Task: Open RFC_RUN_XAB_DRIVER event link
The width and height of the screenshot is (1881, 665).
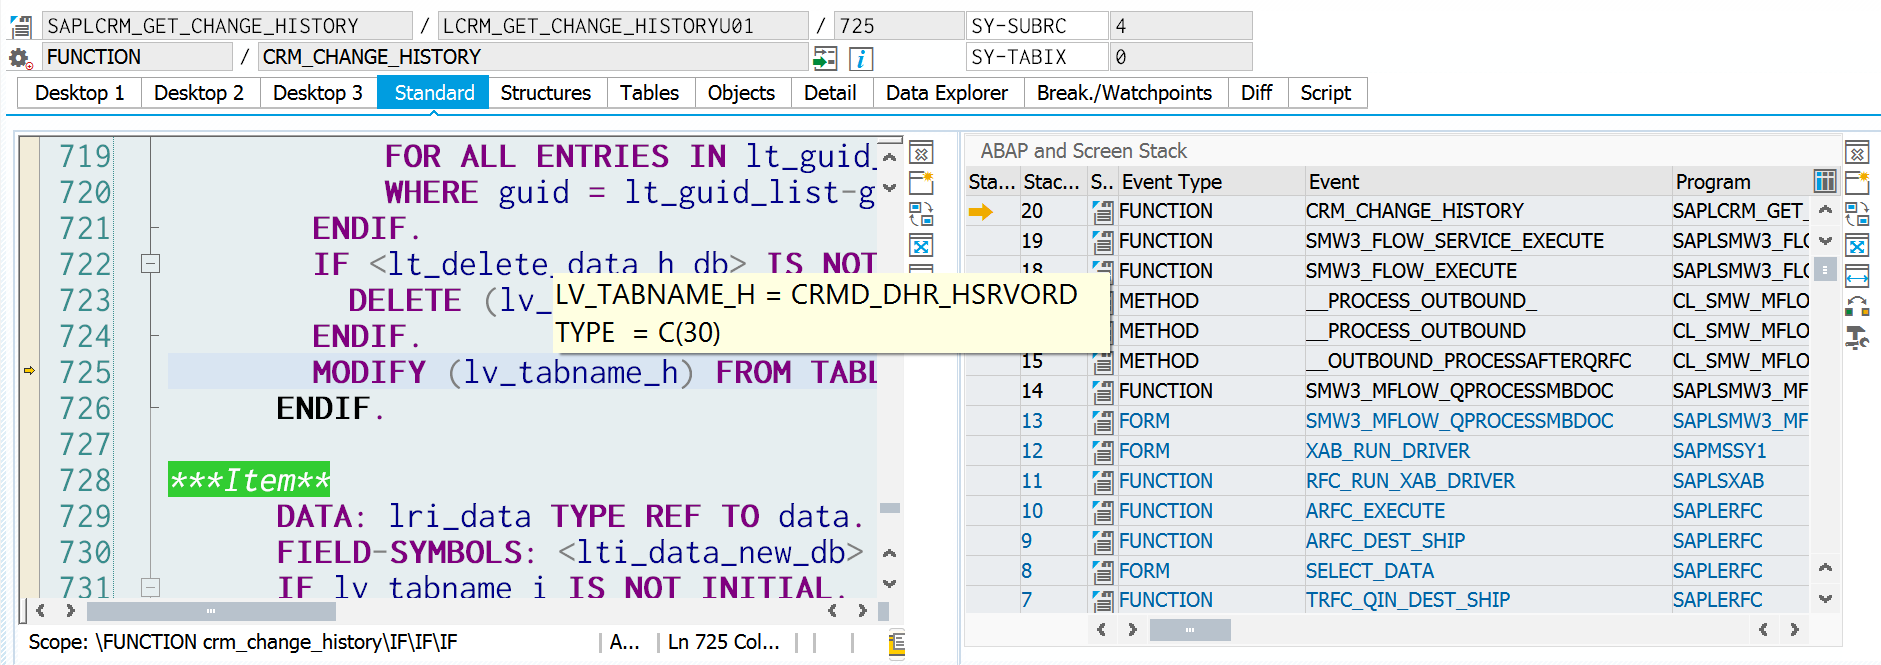Action: pyautogui.click(x=1410, y=481)
